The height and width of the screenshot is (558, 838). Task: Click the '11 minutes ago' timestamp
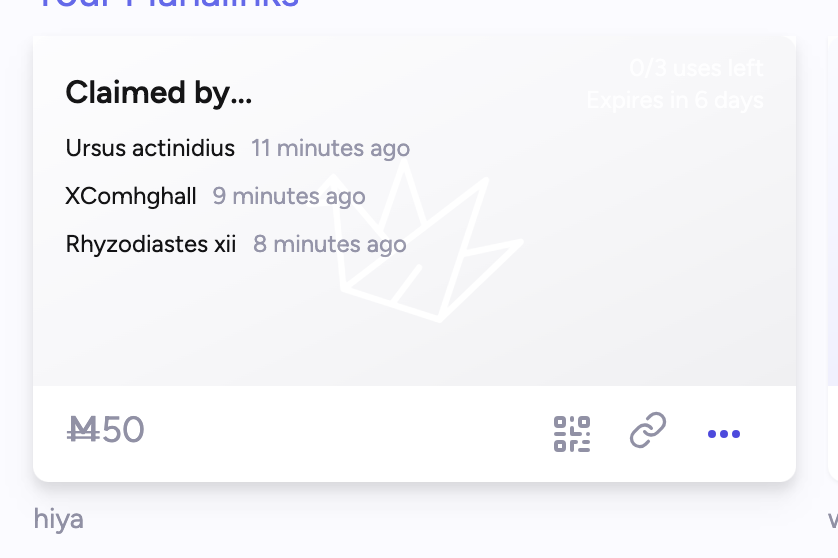[x=330, y=148]
